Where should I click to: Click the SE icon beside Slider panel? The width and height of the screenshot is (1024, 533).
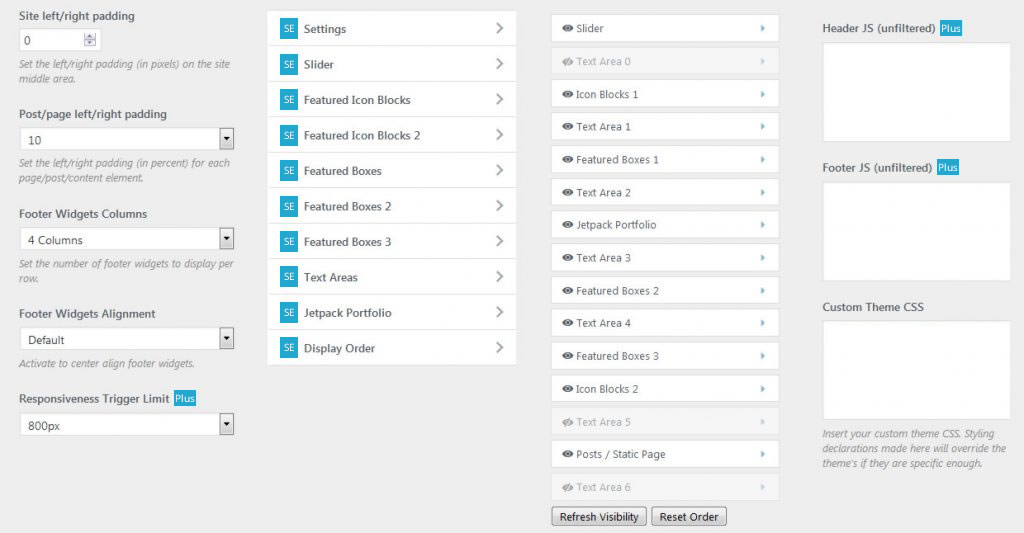289,64
